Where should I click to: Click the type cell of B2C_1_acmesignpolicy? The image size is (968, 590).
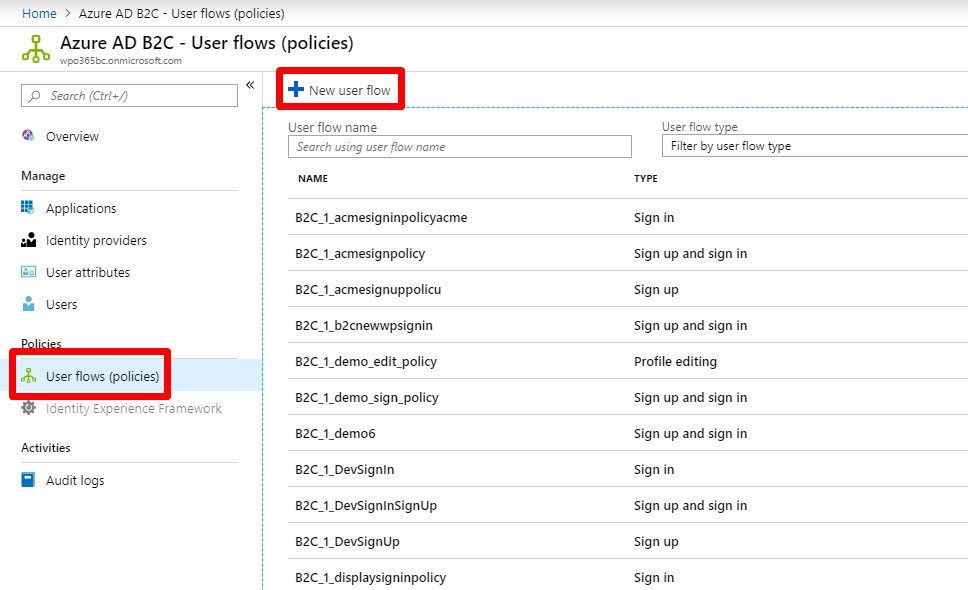(x=690, y=254)
